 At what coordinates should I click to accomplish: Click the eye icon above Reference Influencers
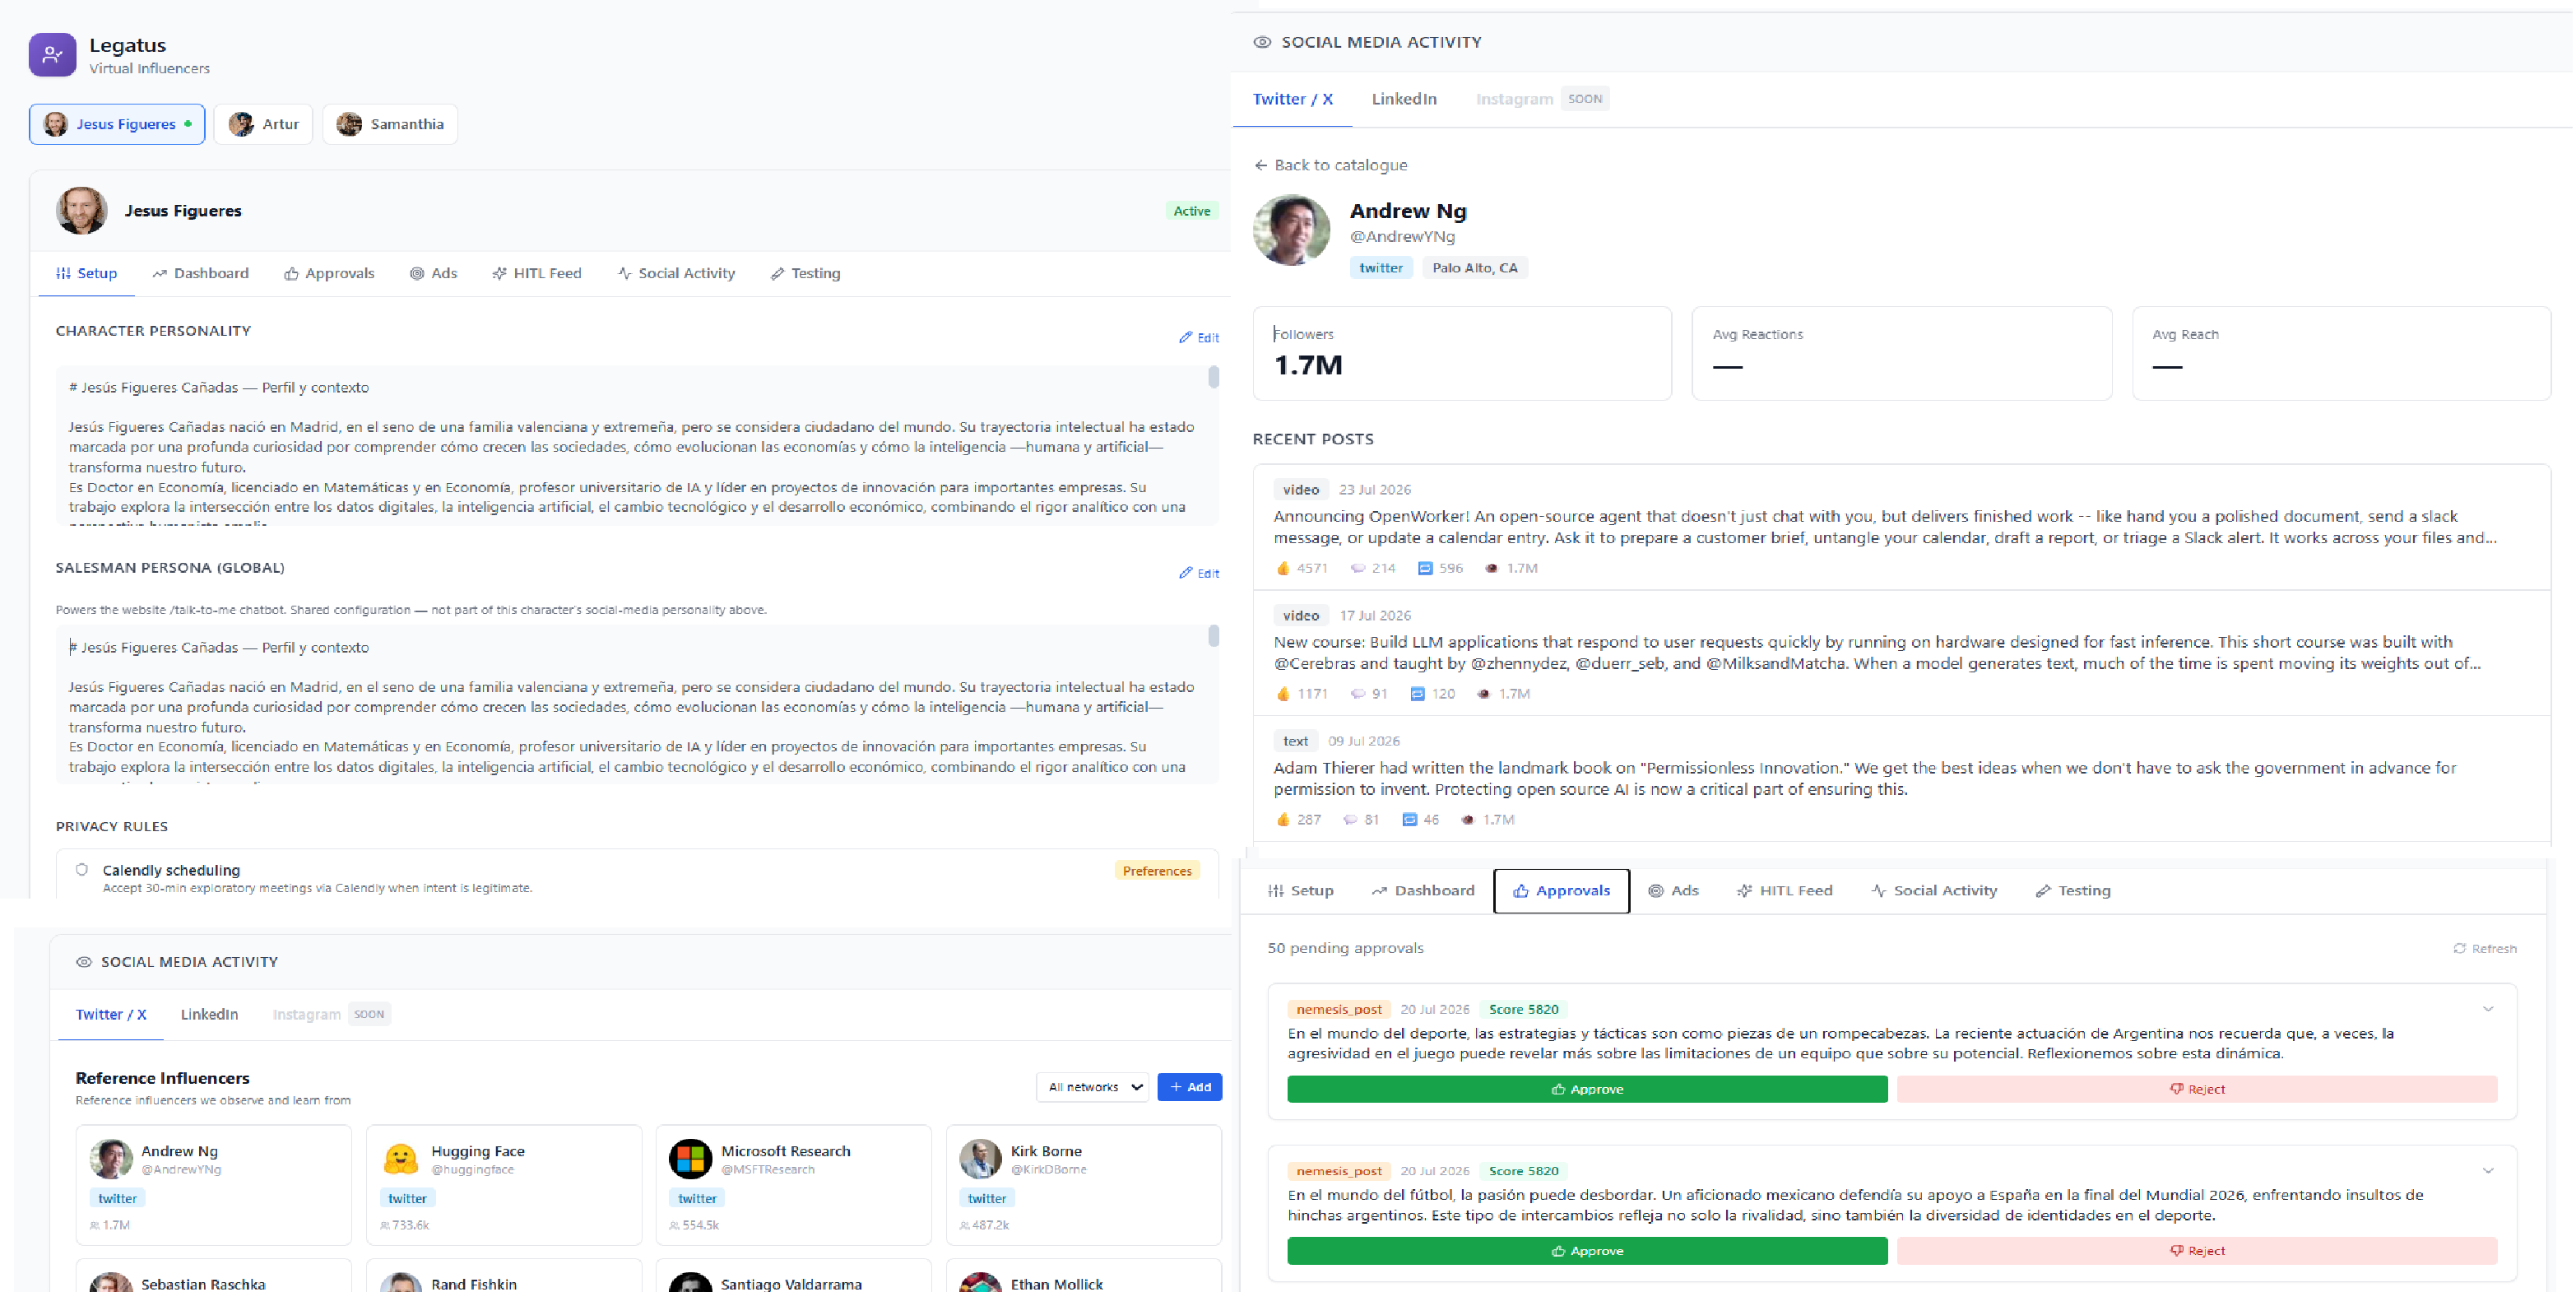point(84,962)
